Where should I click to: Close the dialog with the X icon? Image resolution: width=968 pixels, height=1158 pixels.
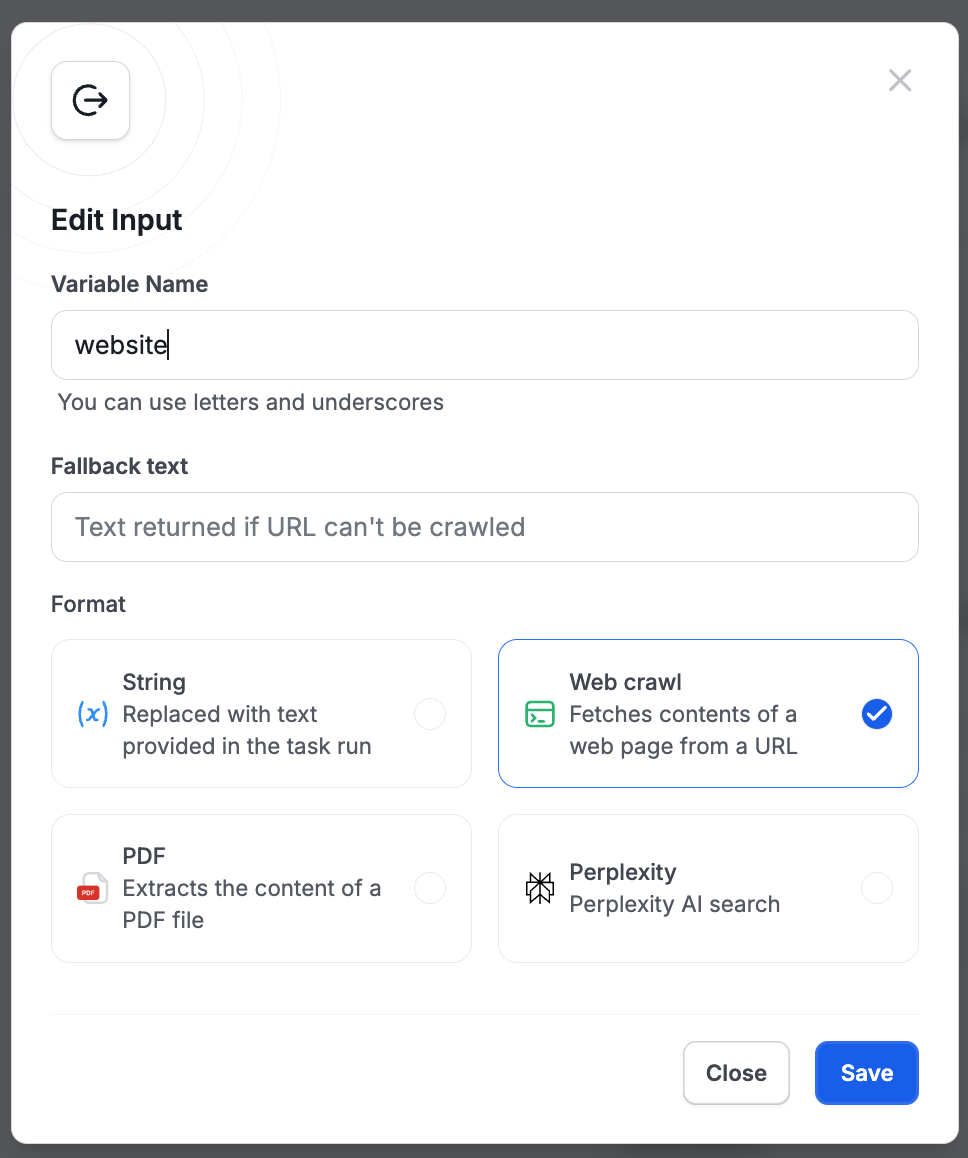pos(900,81)
